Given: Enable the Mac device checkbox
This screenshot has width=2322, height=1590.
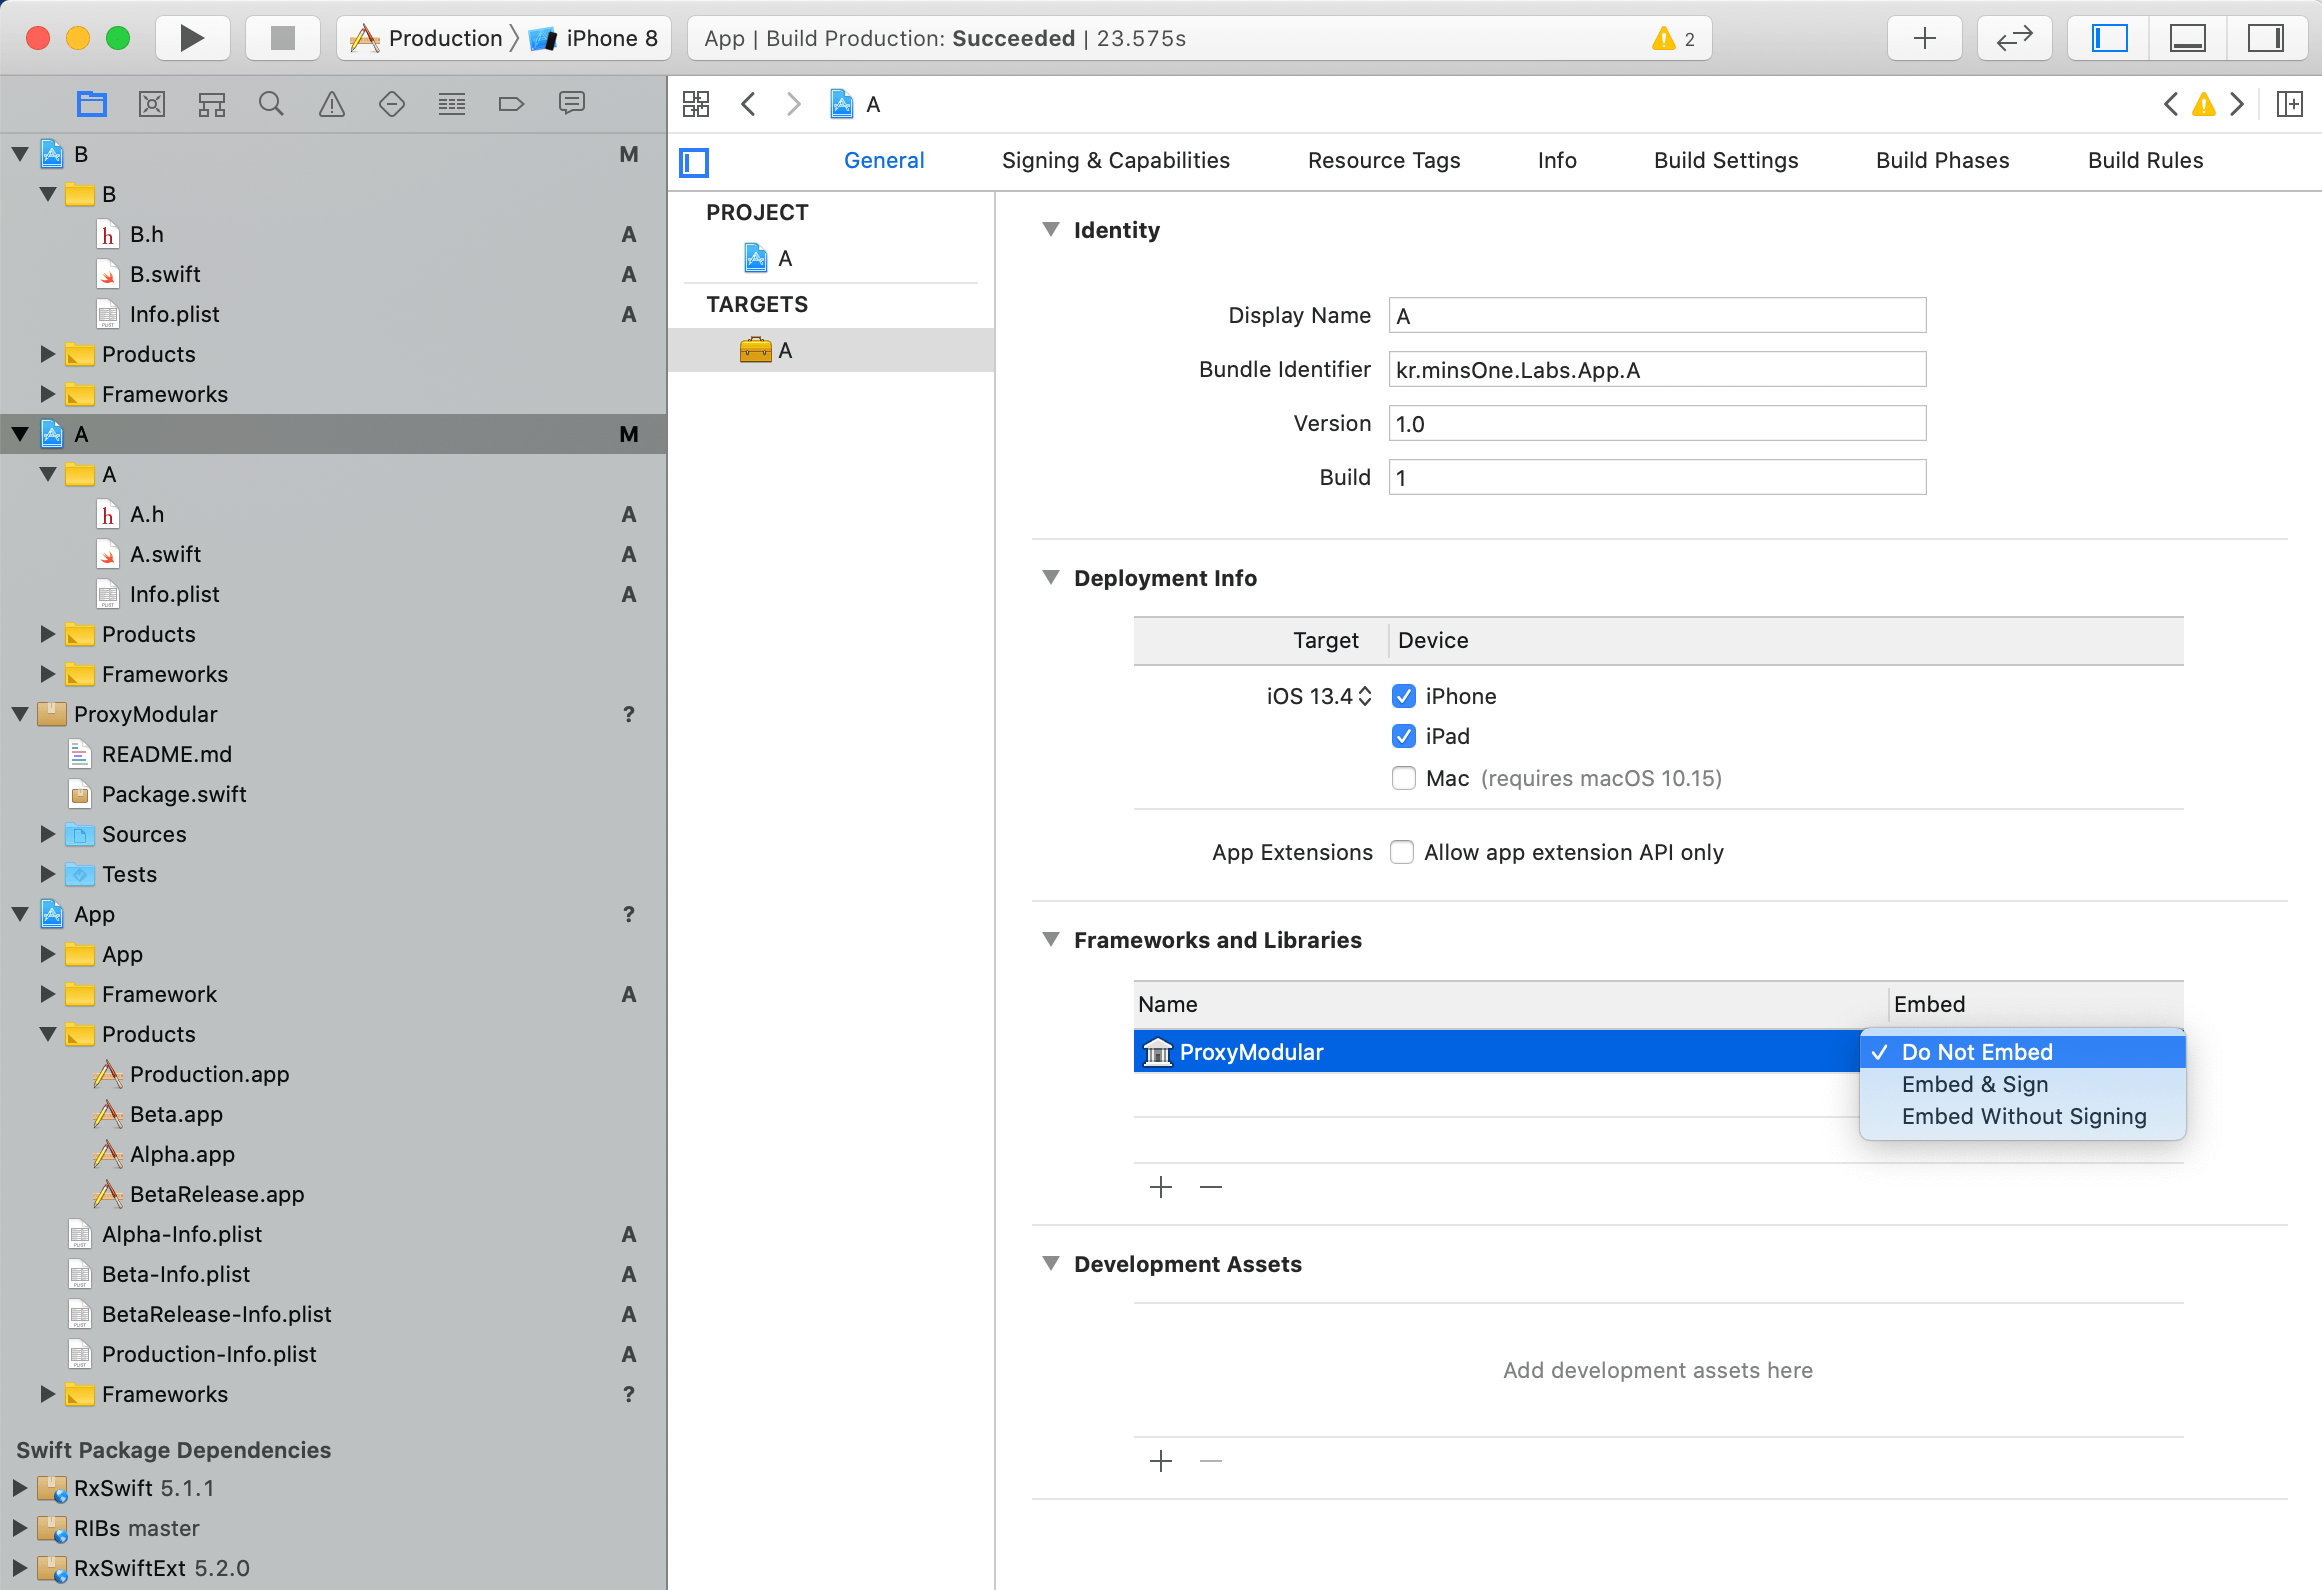Looking at the screenshot, I should (1404, 778).
